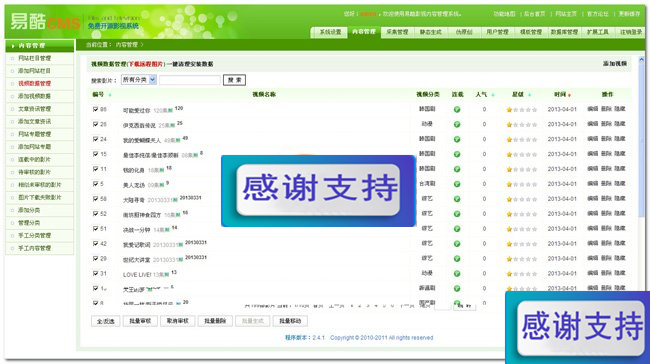Click green status icon in LOVE LIVE! row
The width and height of the screenshot is (650, 364).
tap(457, 274)
